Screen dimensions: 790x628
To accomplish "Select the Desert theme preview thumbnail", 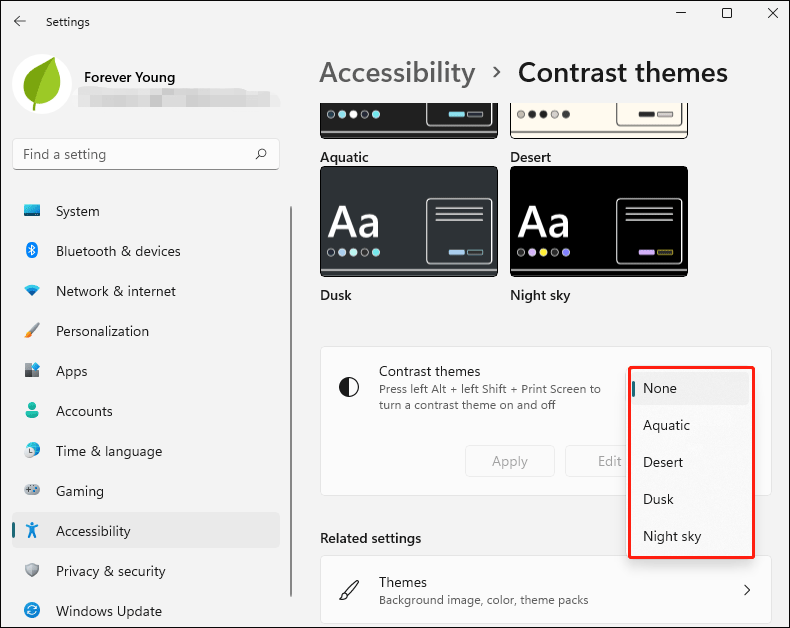I will (599, 121).
